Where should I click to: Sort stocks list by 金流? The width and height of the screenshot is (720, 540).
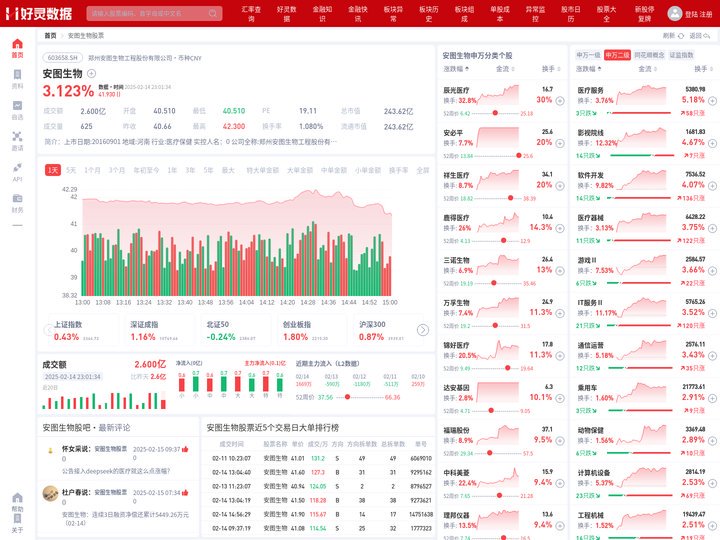[x=505, y=69]
